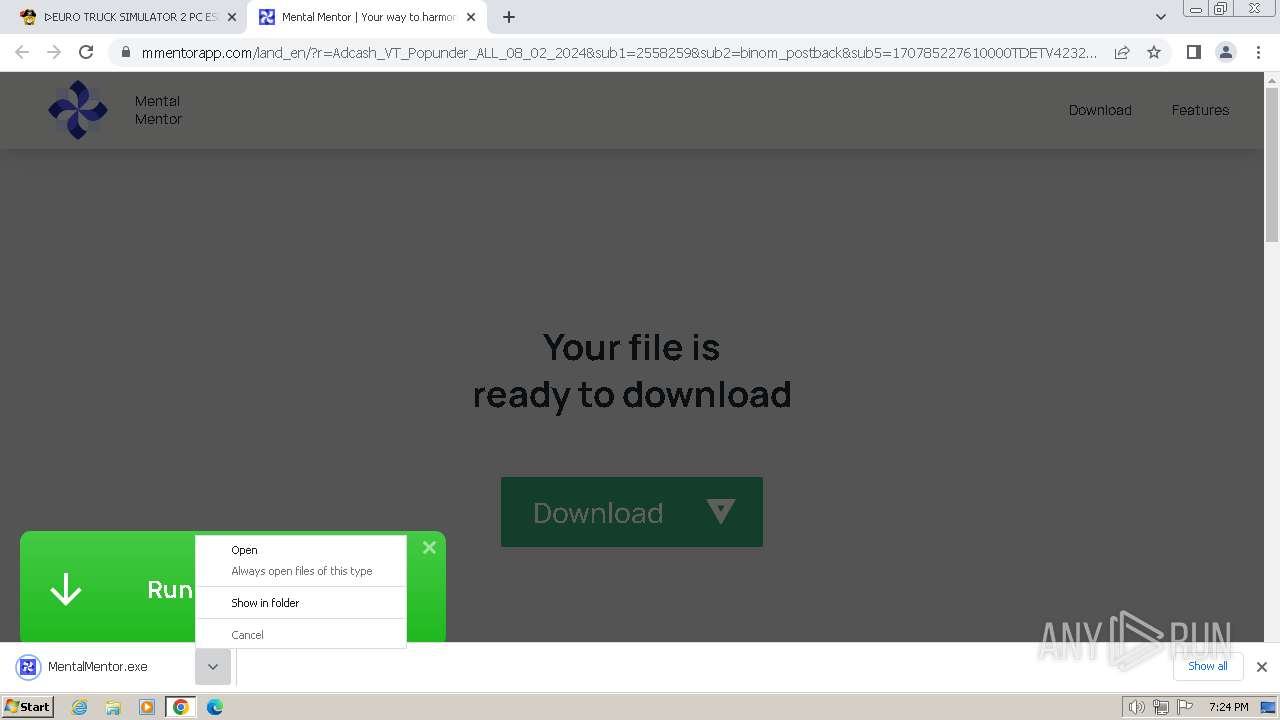Launch Microsoft Edge from taskbar
This screenshot has height=720, width=1280.
coord(215,707)
